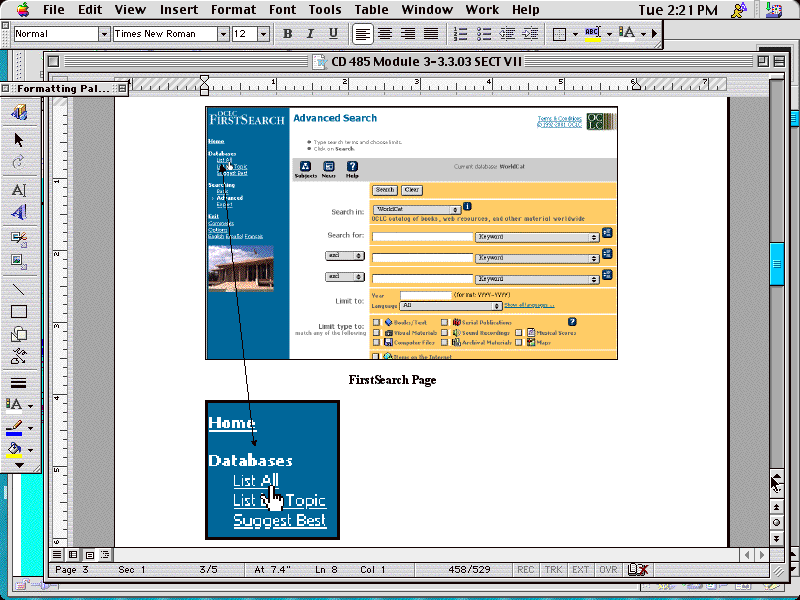Select the FirstSearch Advanced Search screenshot picture

click(411, 233)
